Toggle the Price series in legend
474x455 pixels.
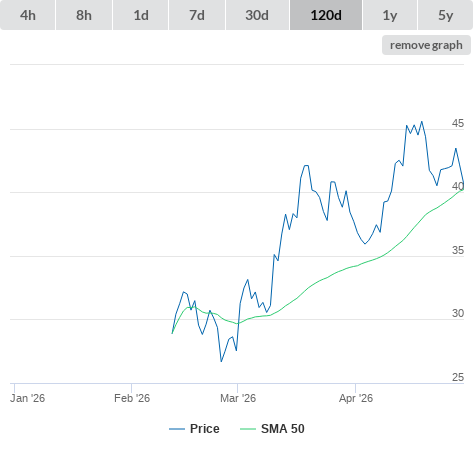tap(205, 429)
